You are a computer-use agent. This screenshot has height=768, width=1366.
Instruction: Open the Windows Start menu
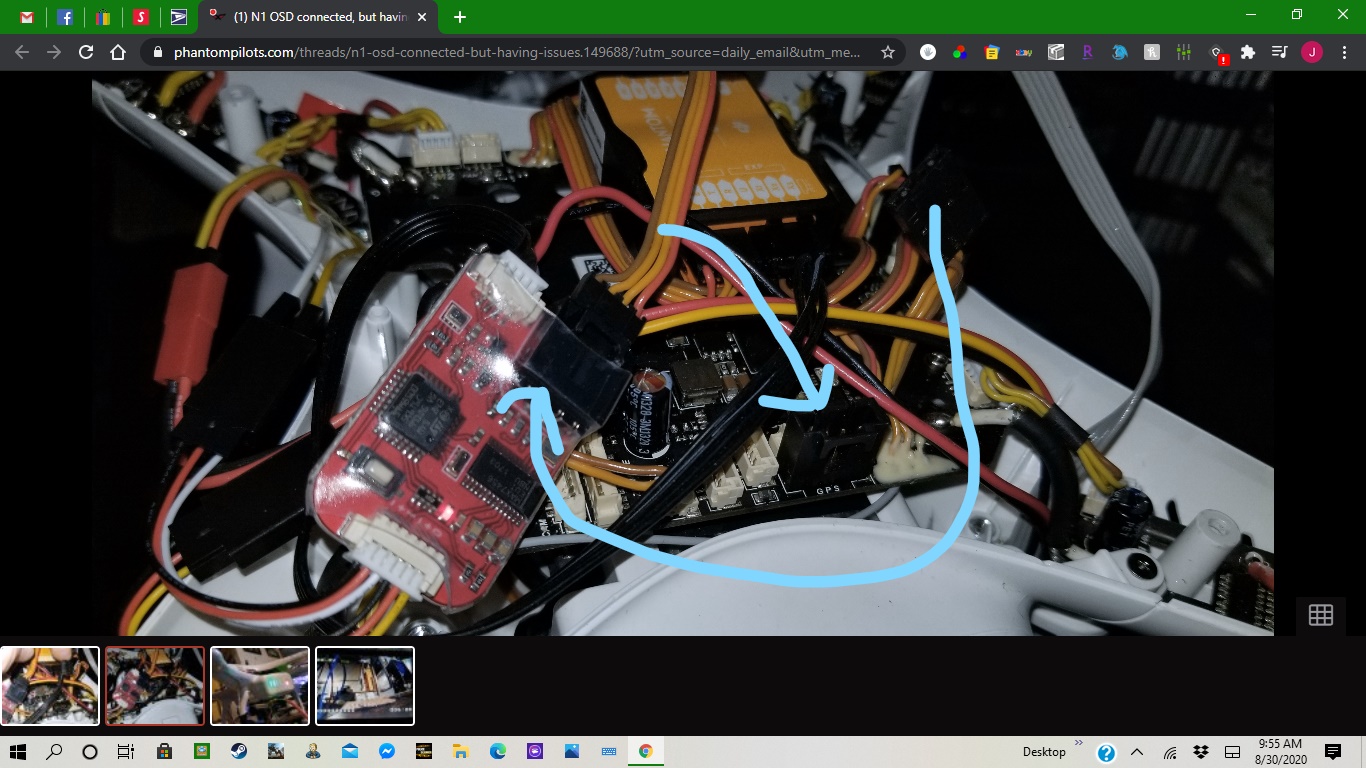pyautogui.click(x=18, y=751)
